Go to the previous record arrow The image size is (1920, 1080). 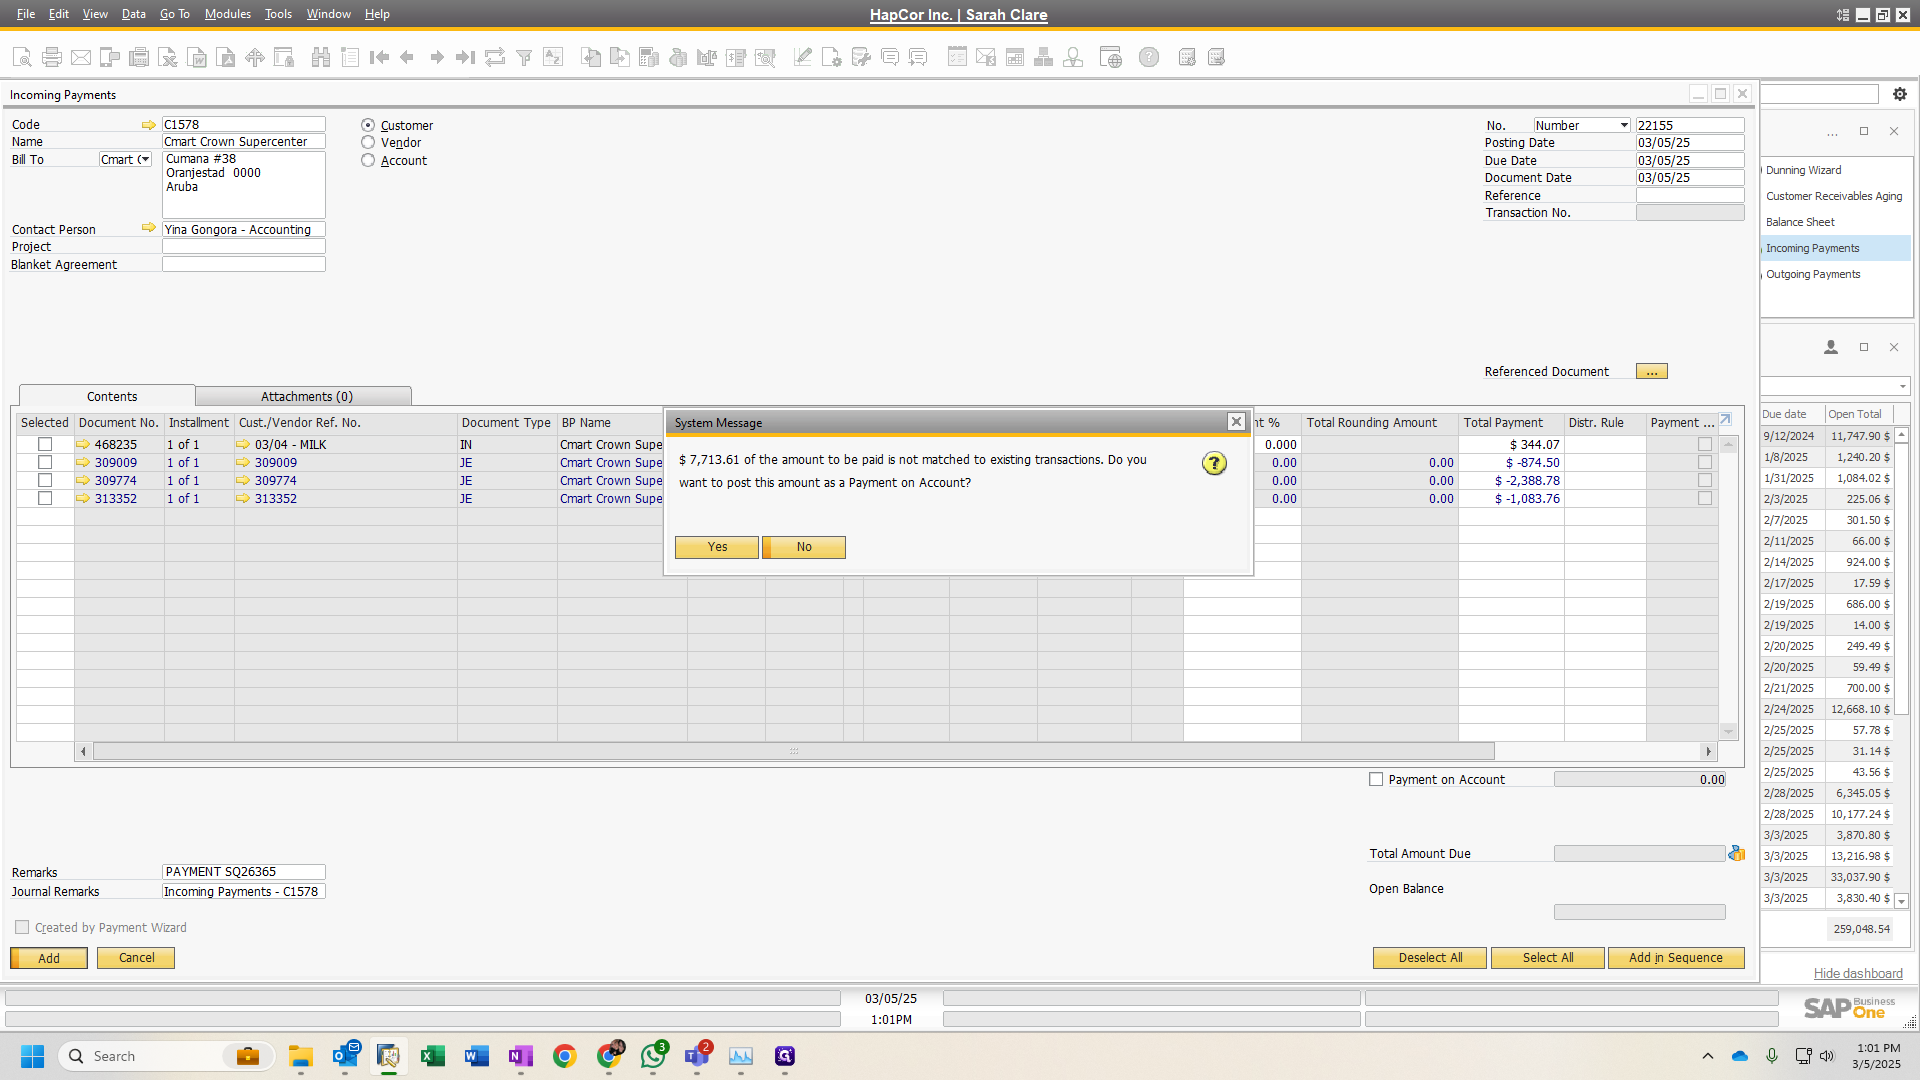click(407, 57)
